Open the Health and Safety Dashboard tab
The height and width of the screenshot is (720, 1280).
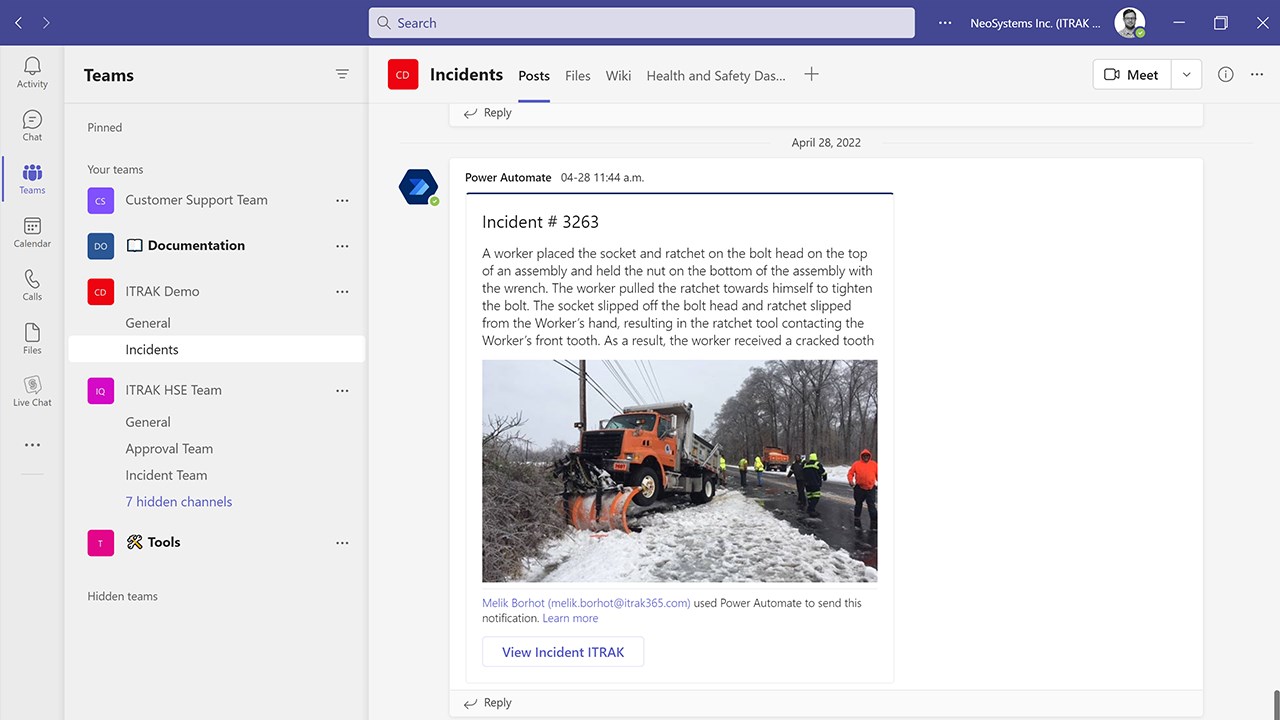pyautogui.click(x=716, y=75)
